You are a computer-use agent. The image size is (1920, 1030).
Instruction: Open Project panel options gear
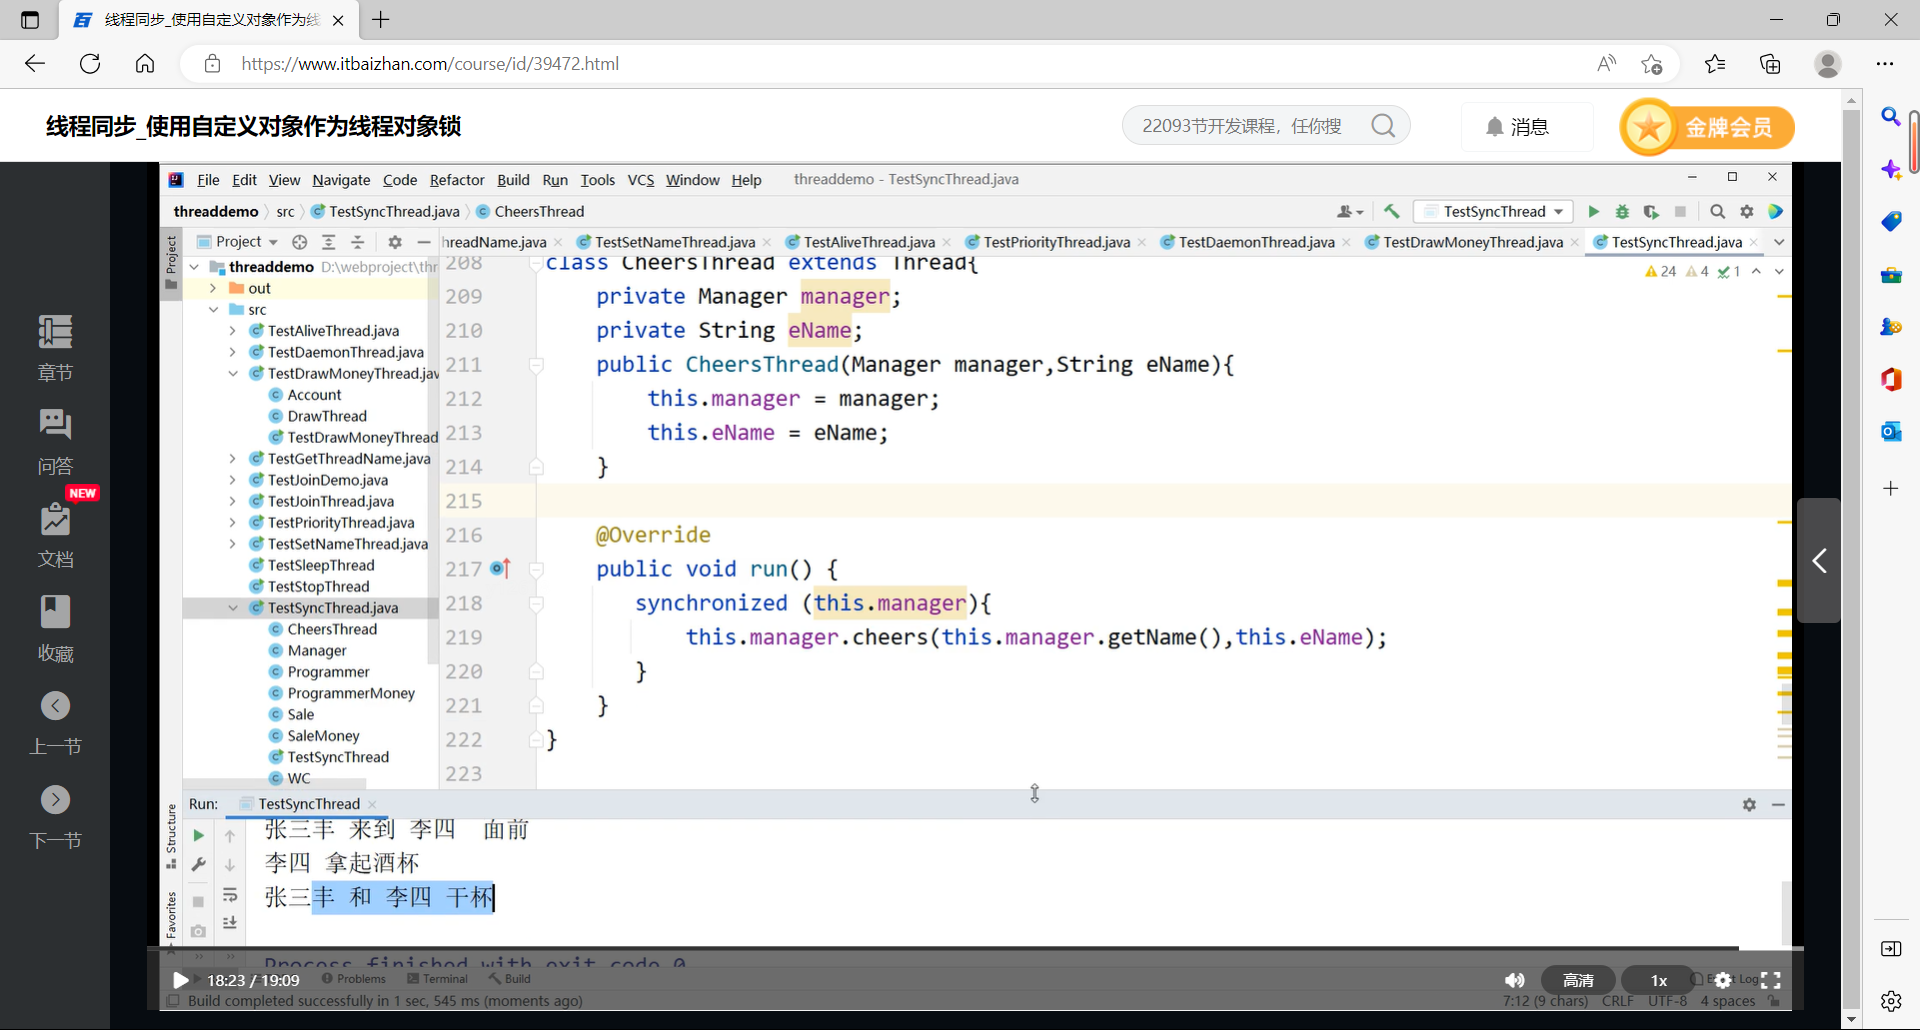(x=394, y=242)
